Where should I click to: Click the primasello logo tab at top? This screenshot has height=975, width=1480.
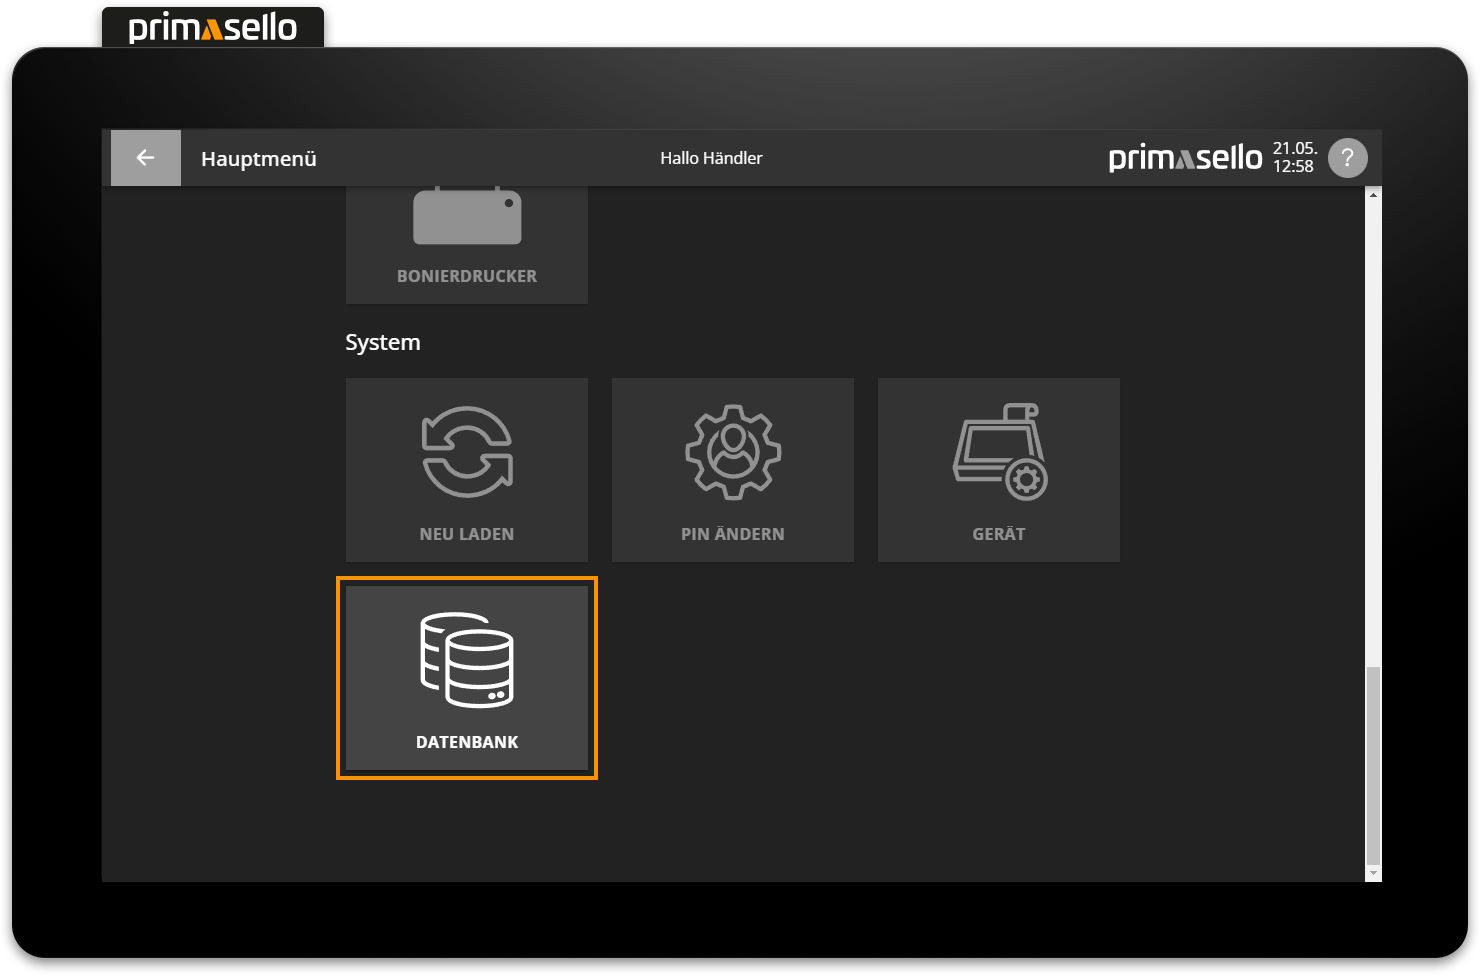coord(213,27)
